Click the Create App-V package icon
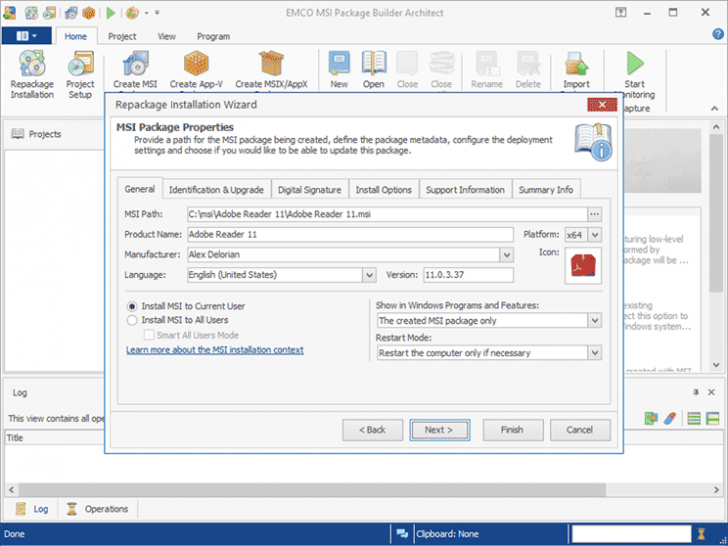This screenshot has width=728, height=546. click(x=196, y=64)
